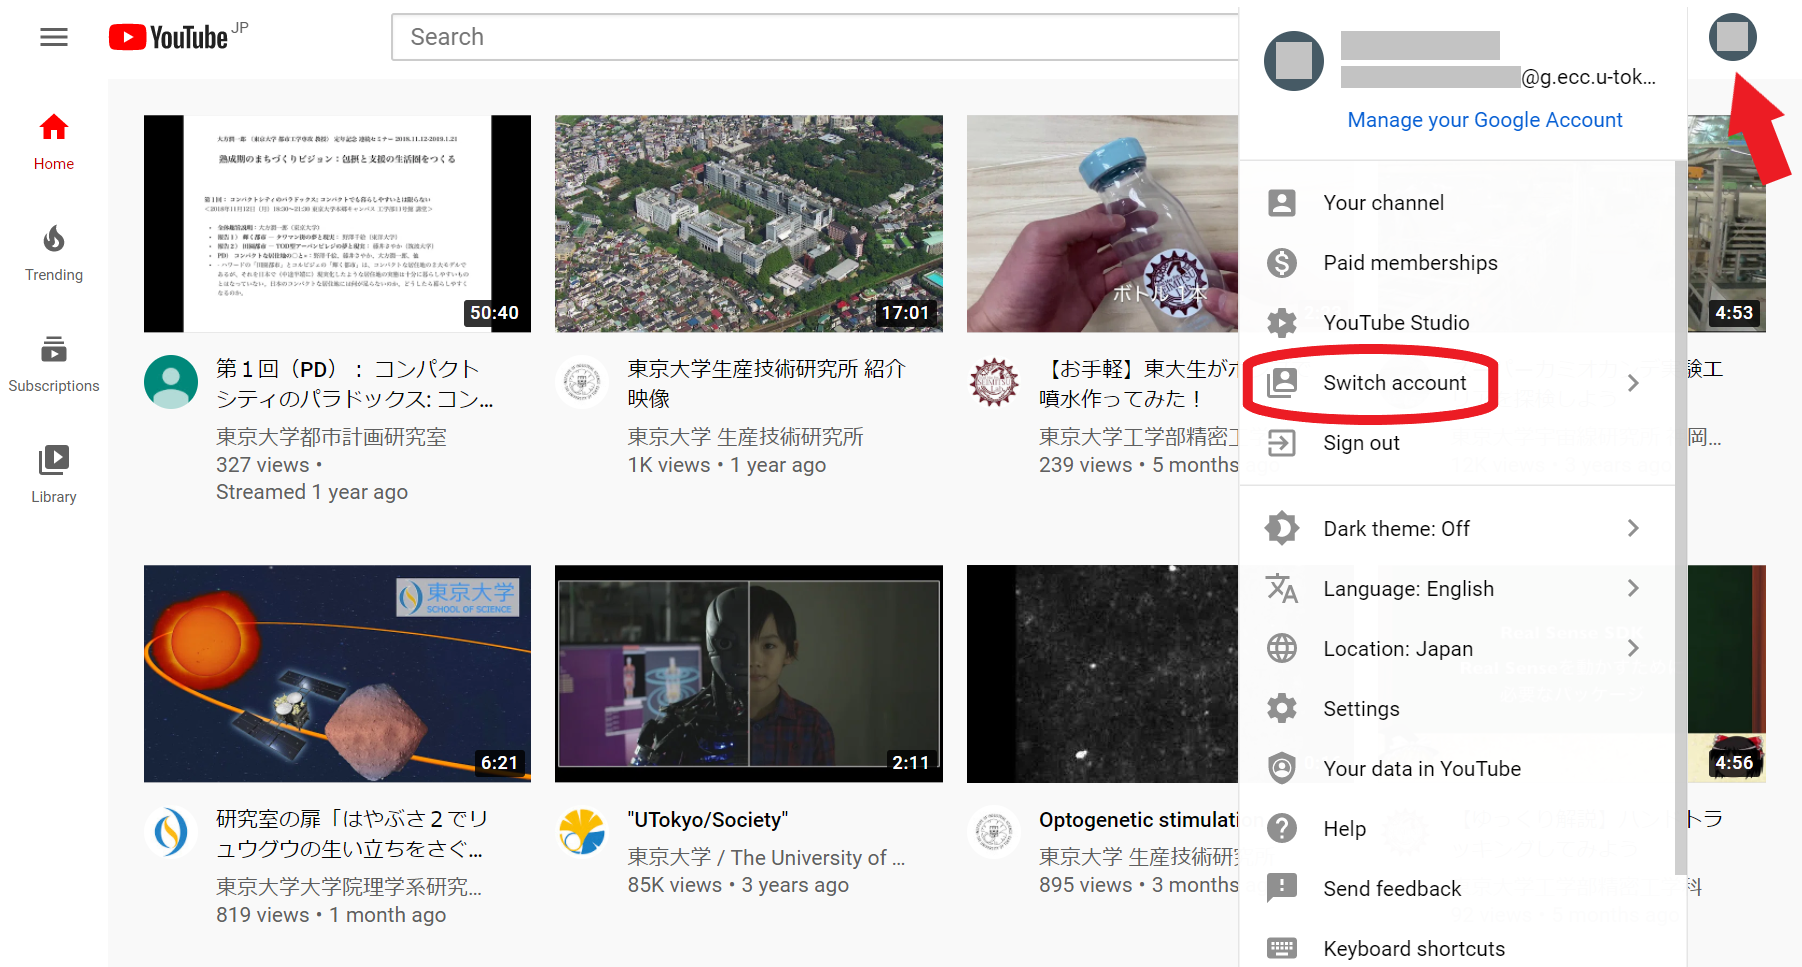Play the 50:40 slide presentation thumbnail

(x=337, y=224)
